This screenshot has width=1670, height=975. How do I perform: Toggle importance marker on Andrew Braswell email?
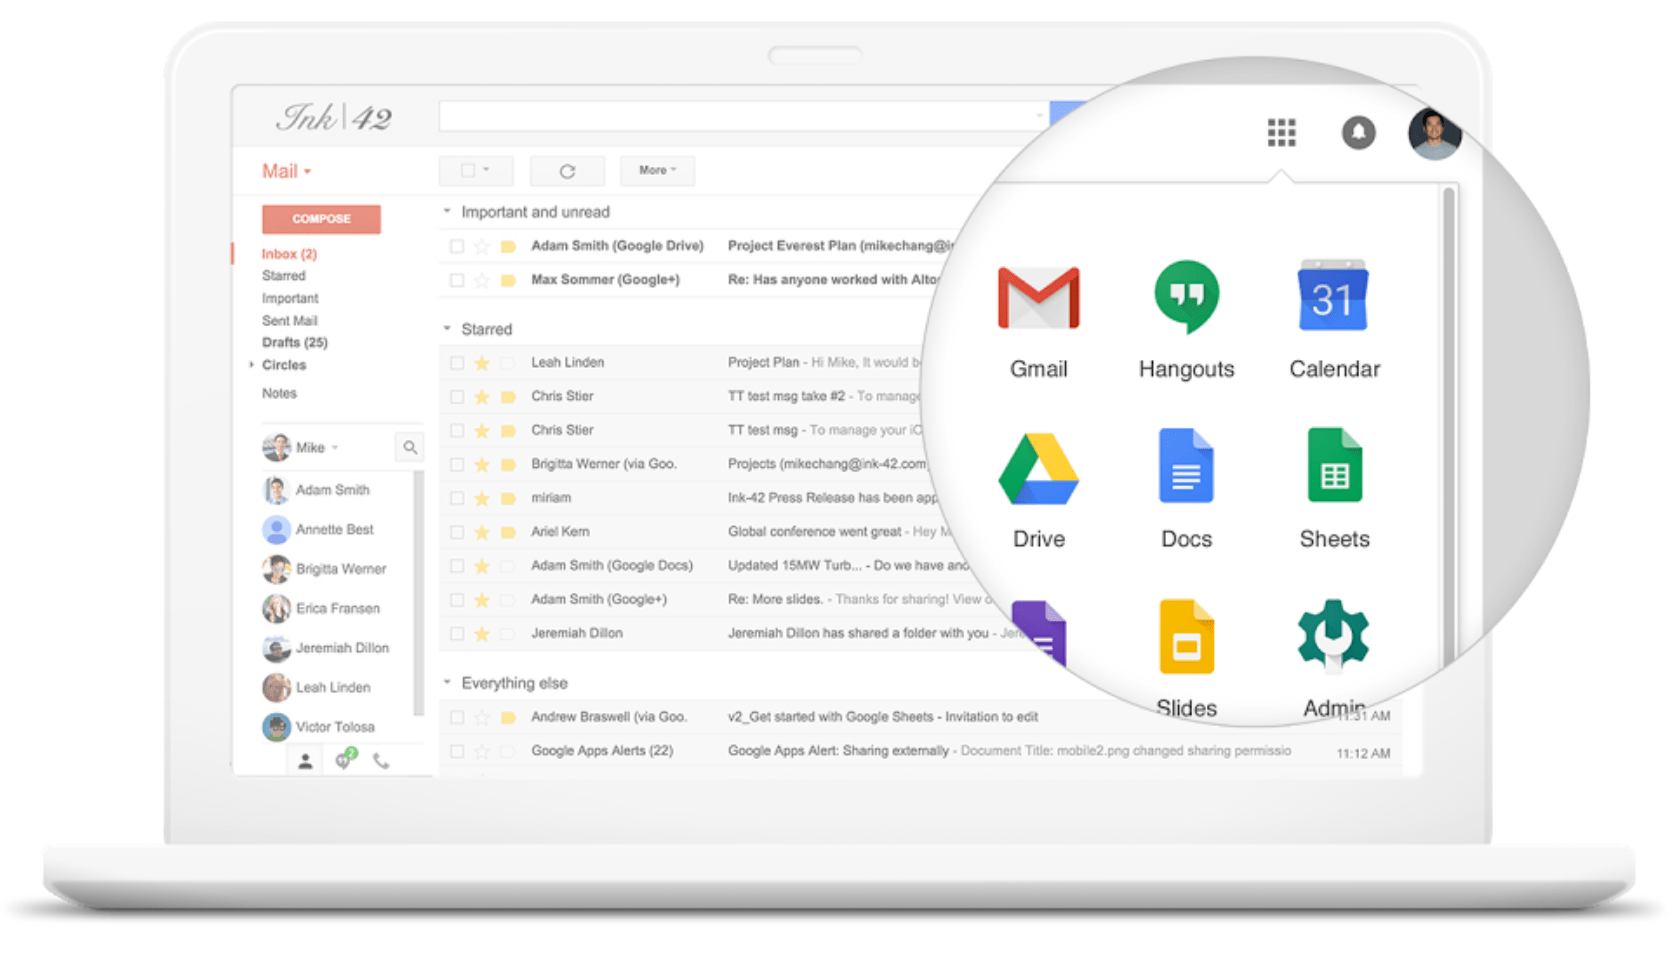tap(508, 717)
